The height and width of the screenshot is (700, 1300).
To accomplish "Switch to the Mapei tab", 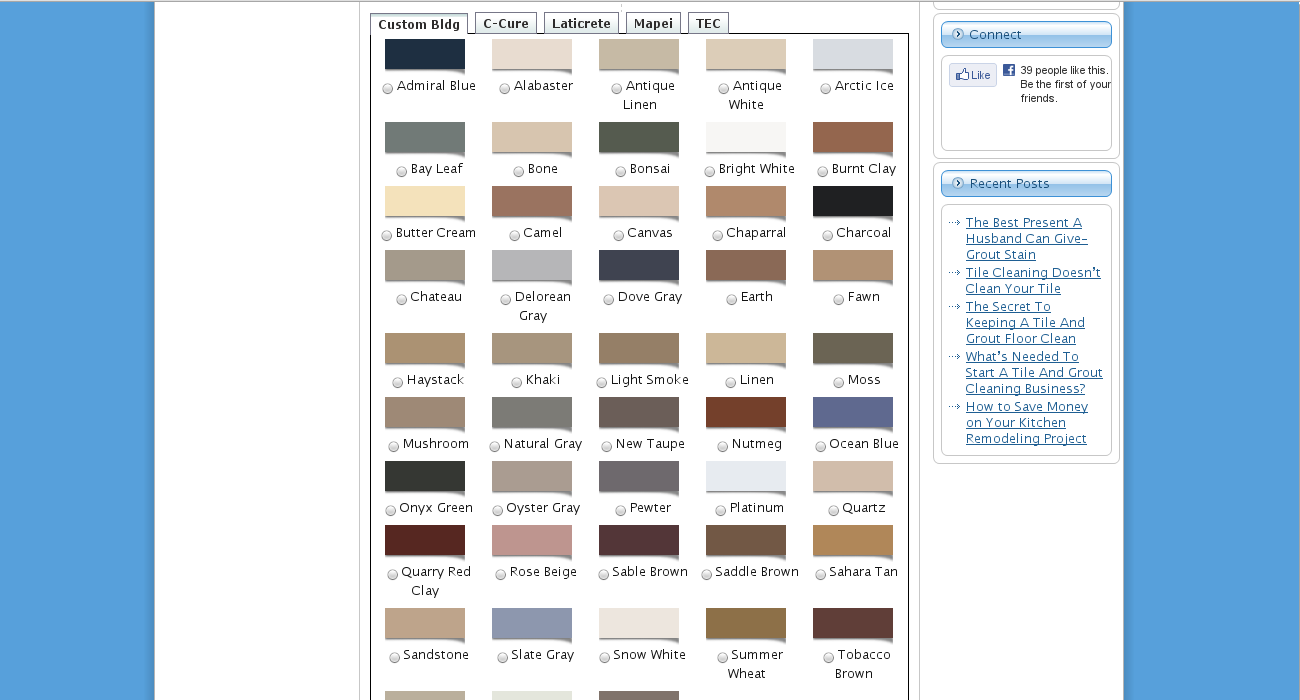I will coord(653,24).
